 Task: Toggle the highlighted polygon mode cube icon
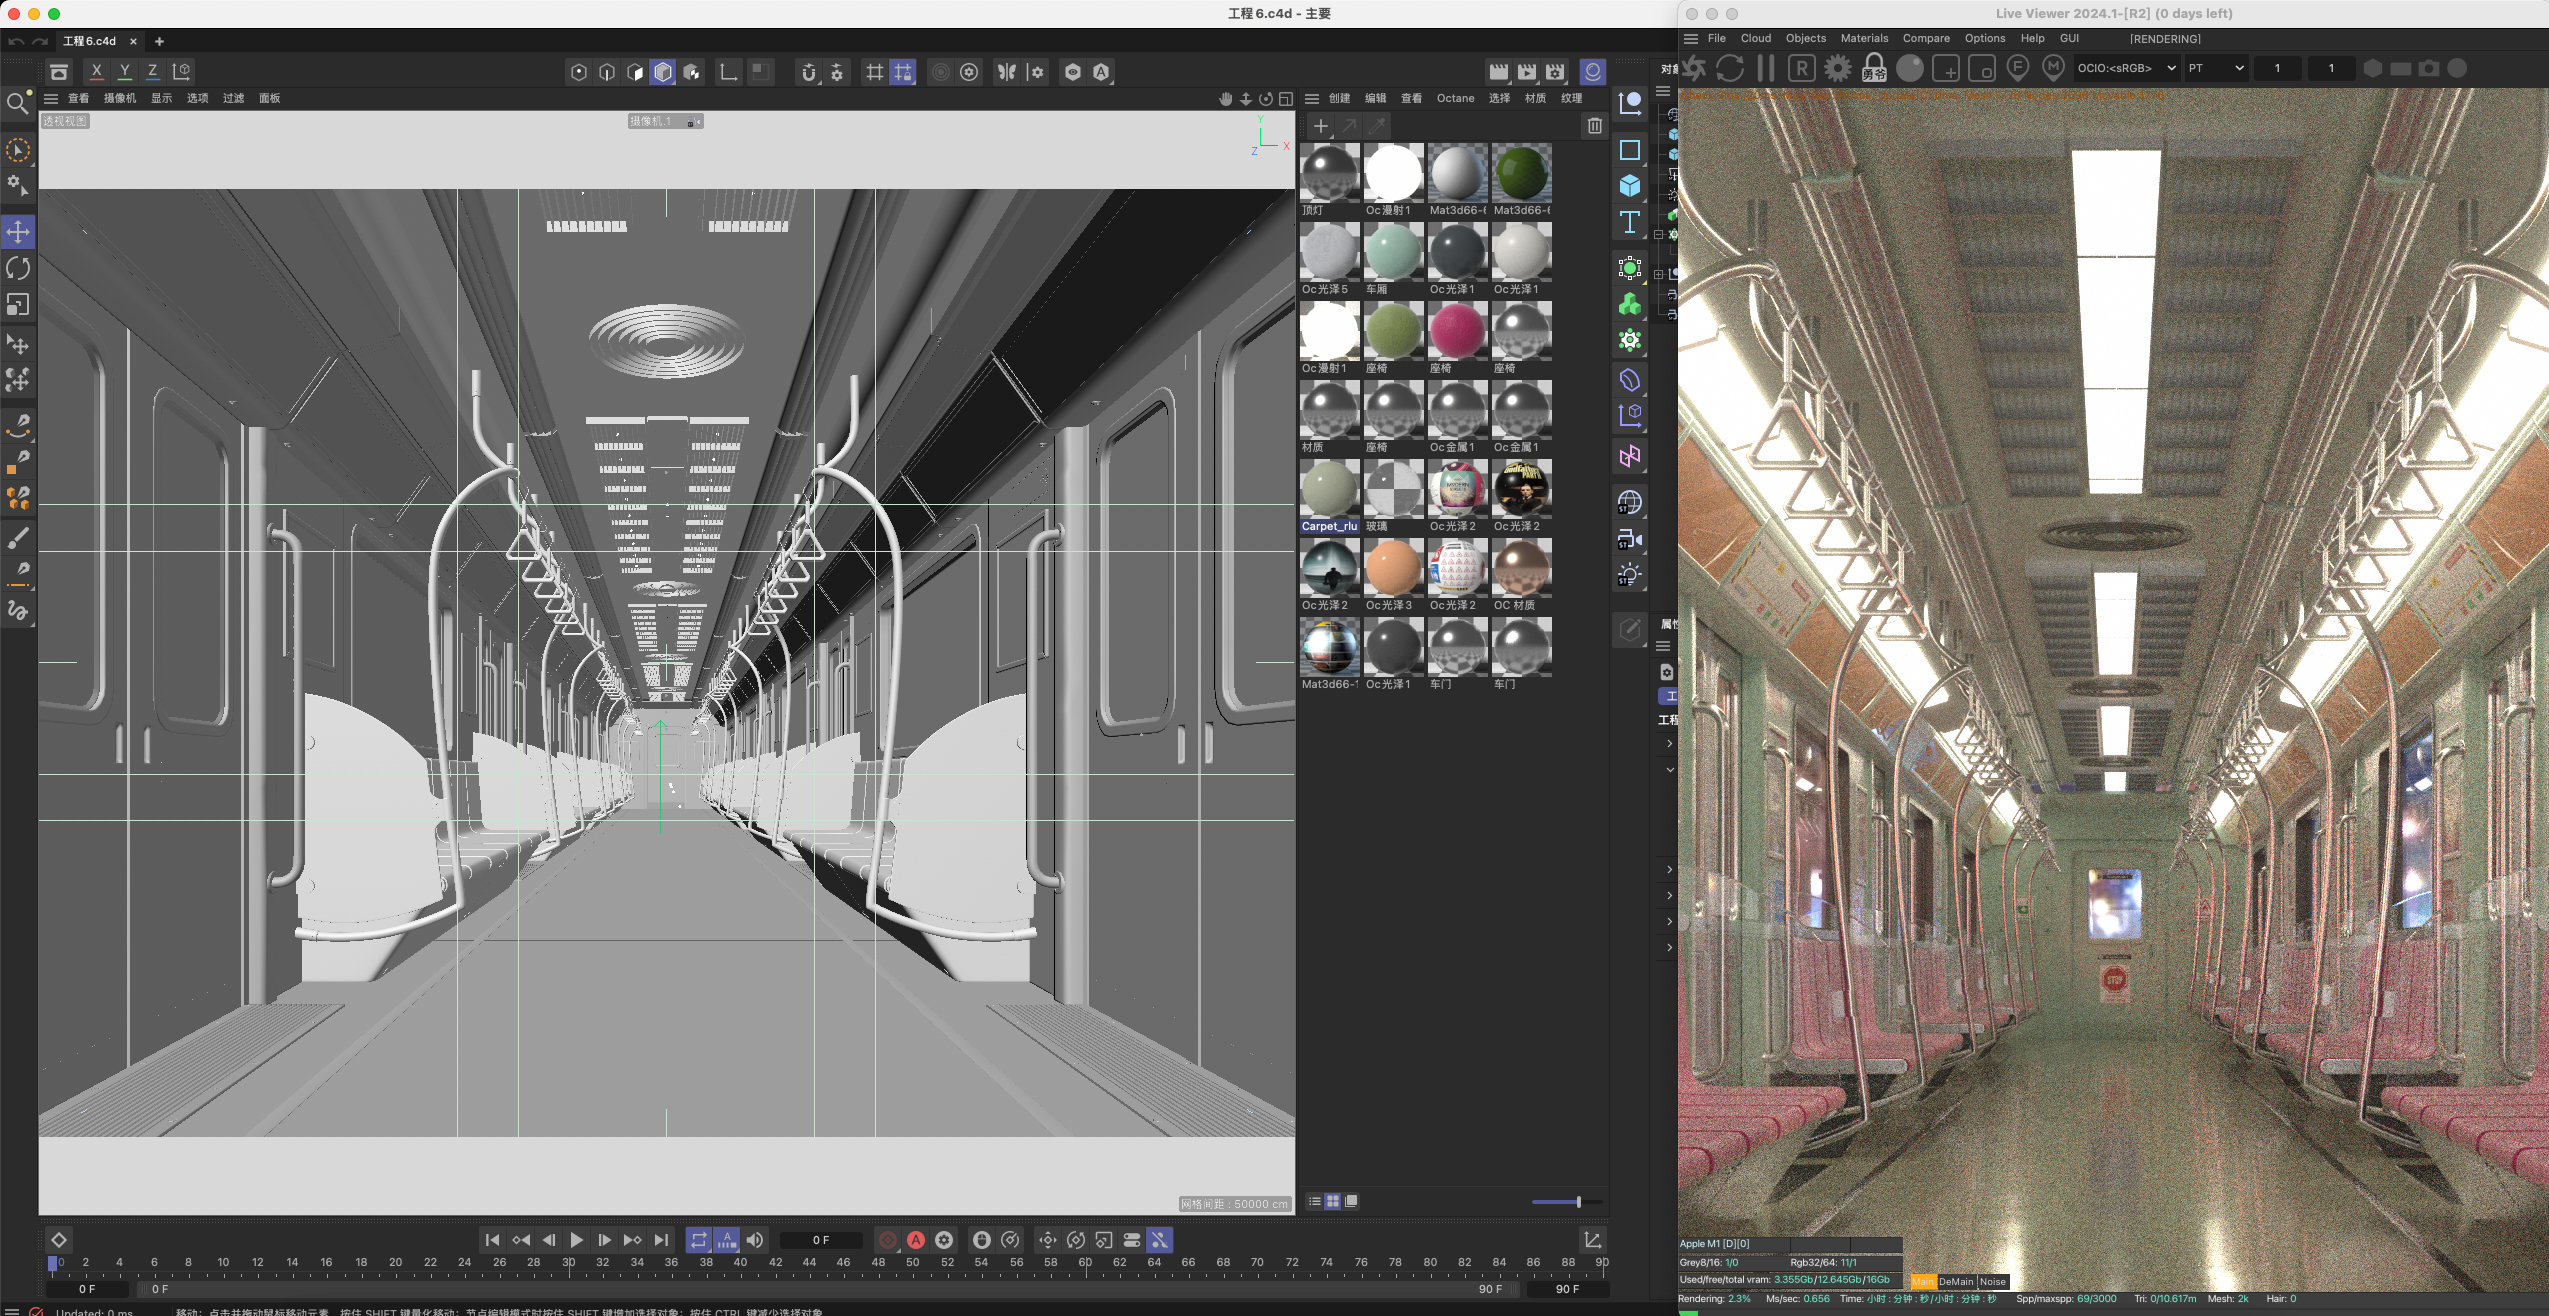click(x=662, y=72)
